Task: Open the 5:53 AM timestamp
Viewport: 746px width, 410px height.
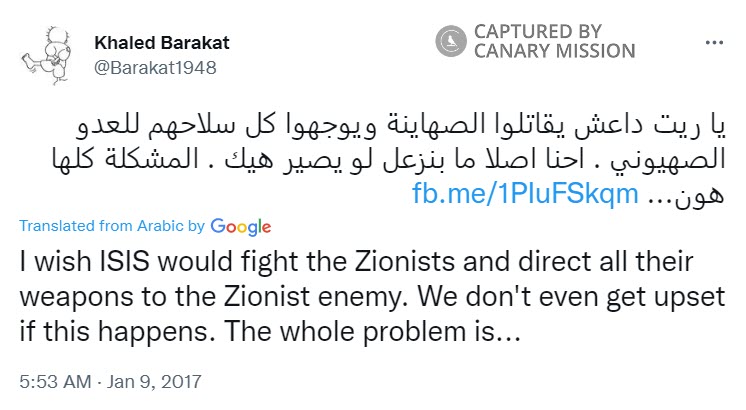Action: tap(55, 381)
